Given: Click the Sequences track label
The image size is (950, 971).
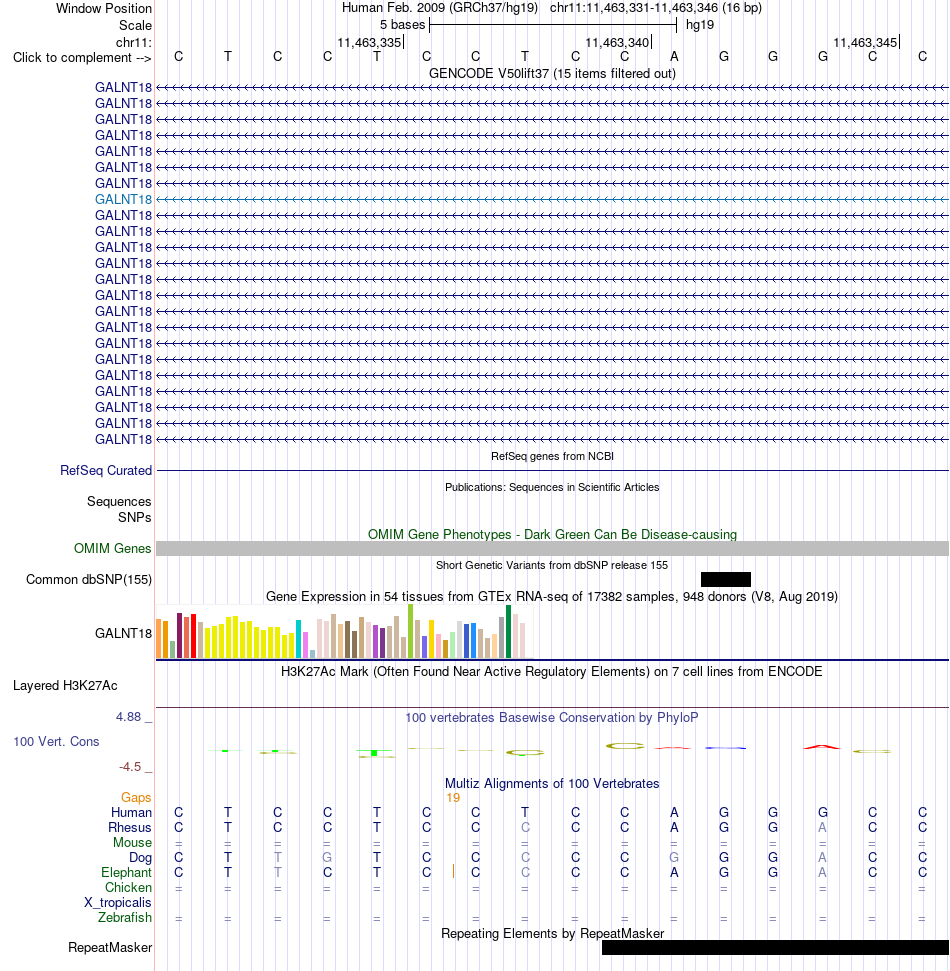Looking at the screenshot, I should [119, 502].
